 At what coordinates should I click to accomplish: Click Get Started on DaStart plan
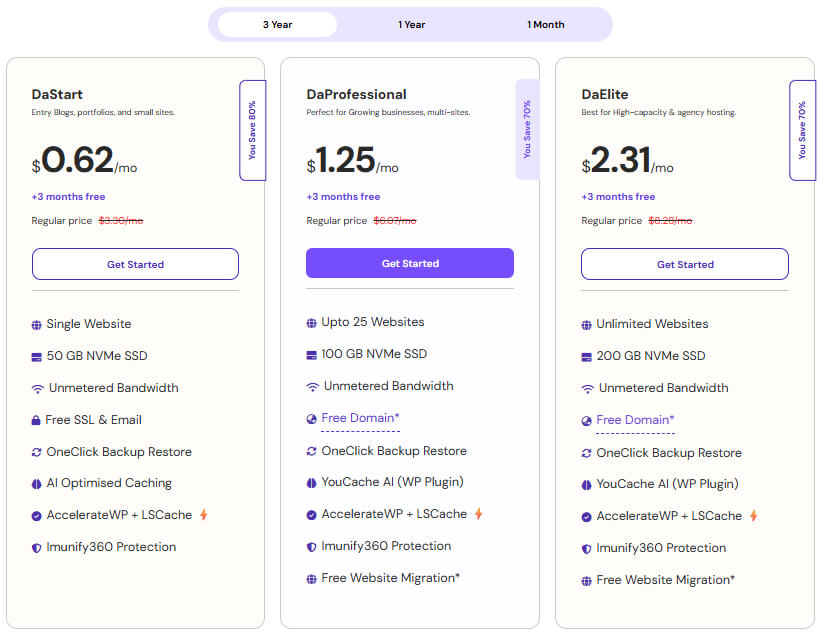135,264
